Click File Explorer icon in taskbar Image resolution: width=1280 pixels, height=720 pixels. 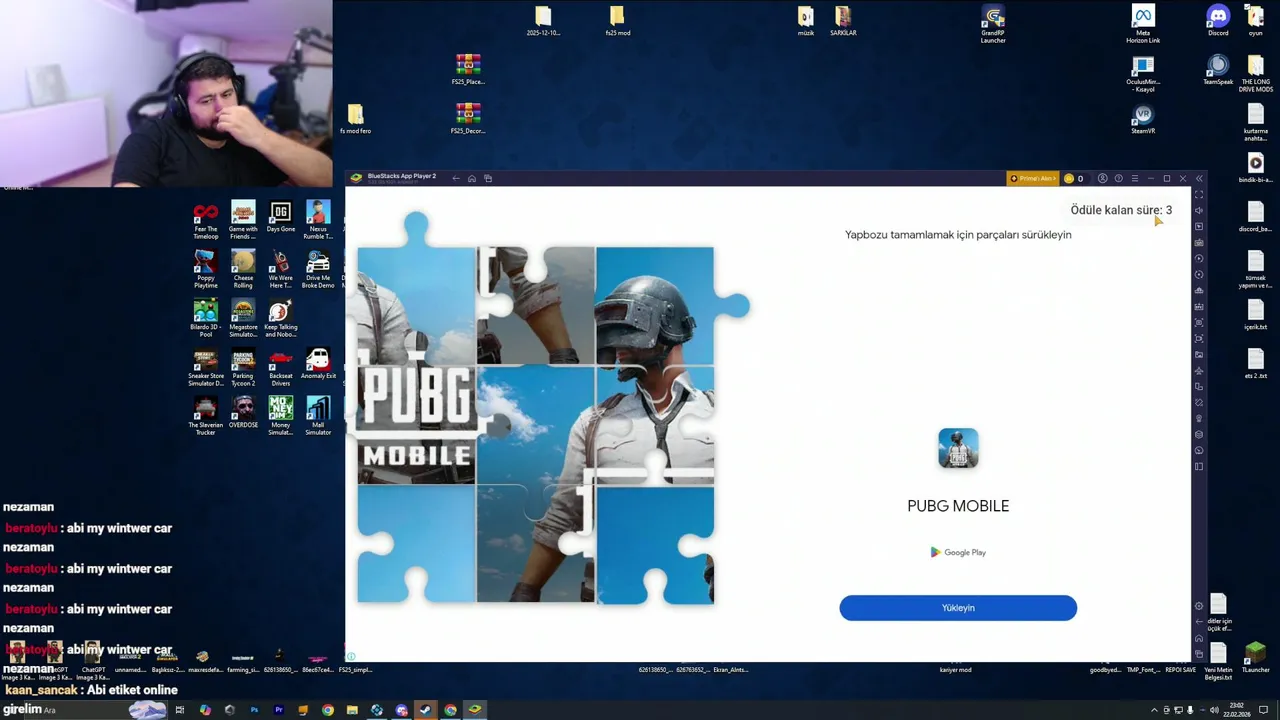click(352, 710)
